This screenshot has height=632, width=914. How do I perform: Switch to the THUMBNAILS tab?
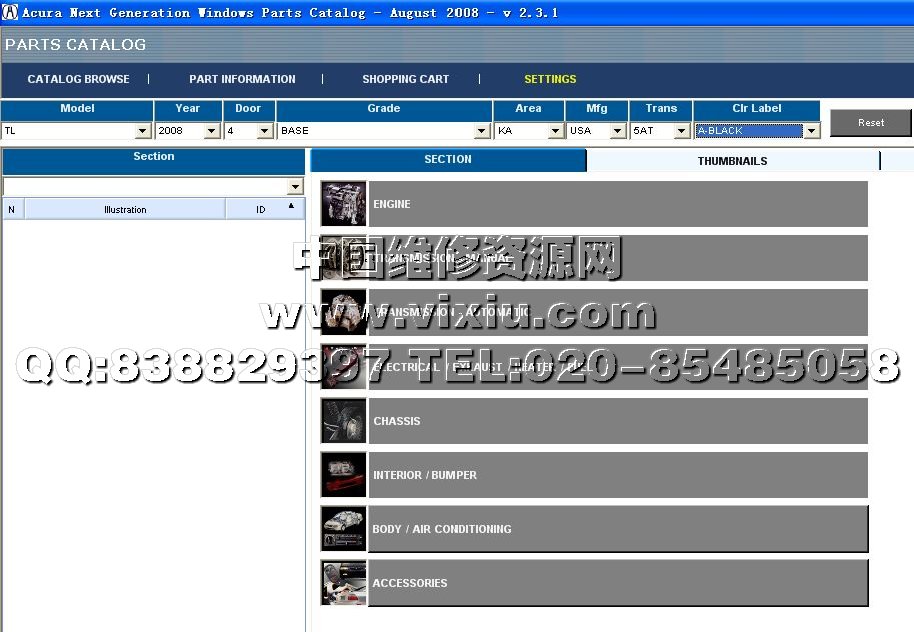tap(732, 161)
